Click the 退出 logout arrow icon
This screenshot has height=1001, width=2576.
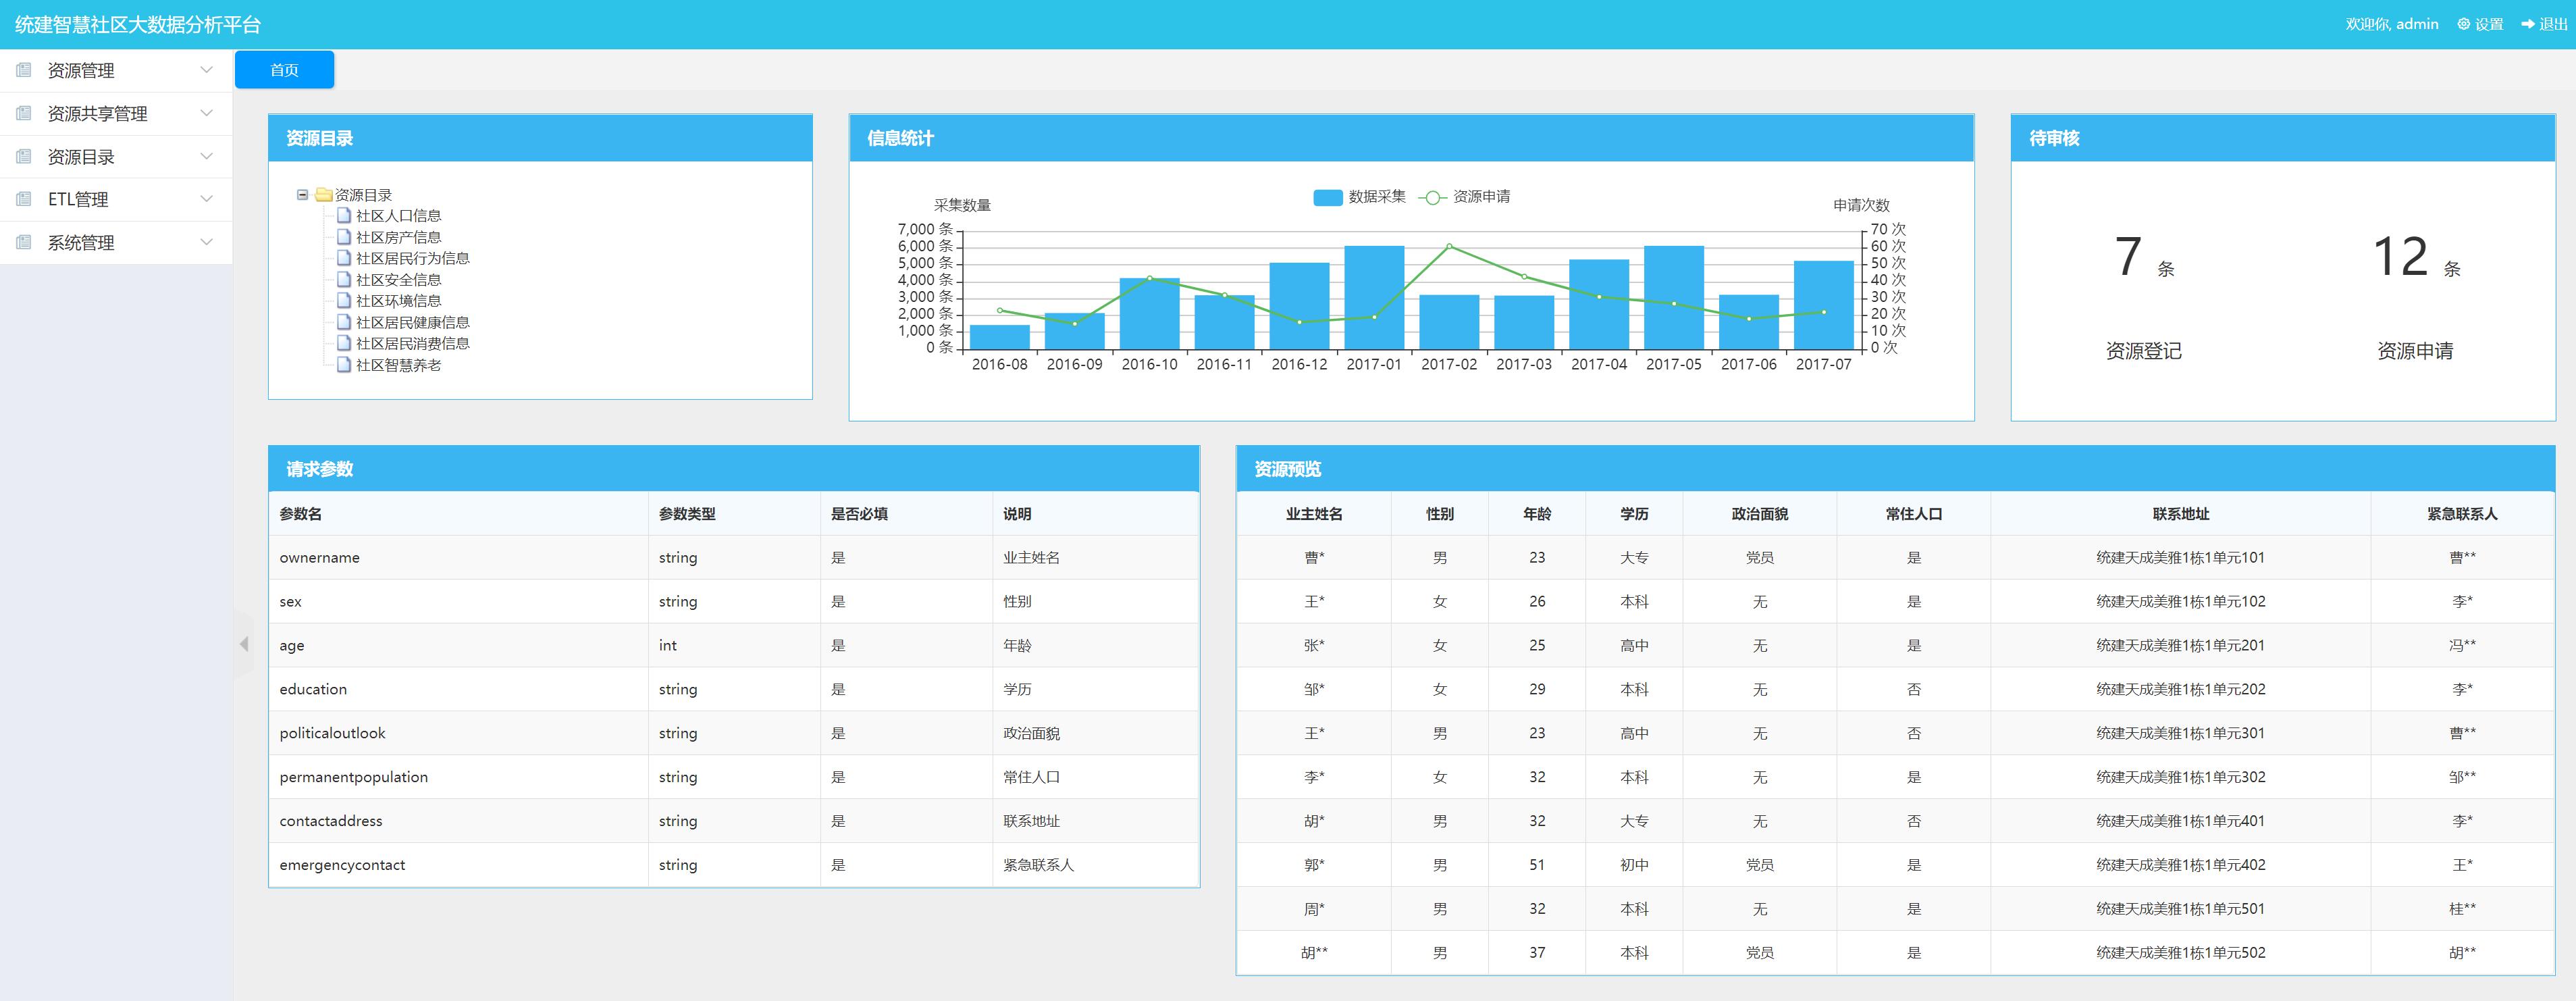coord(2528,24)
